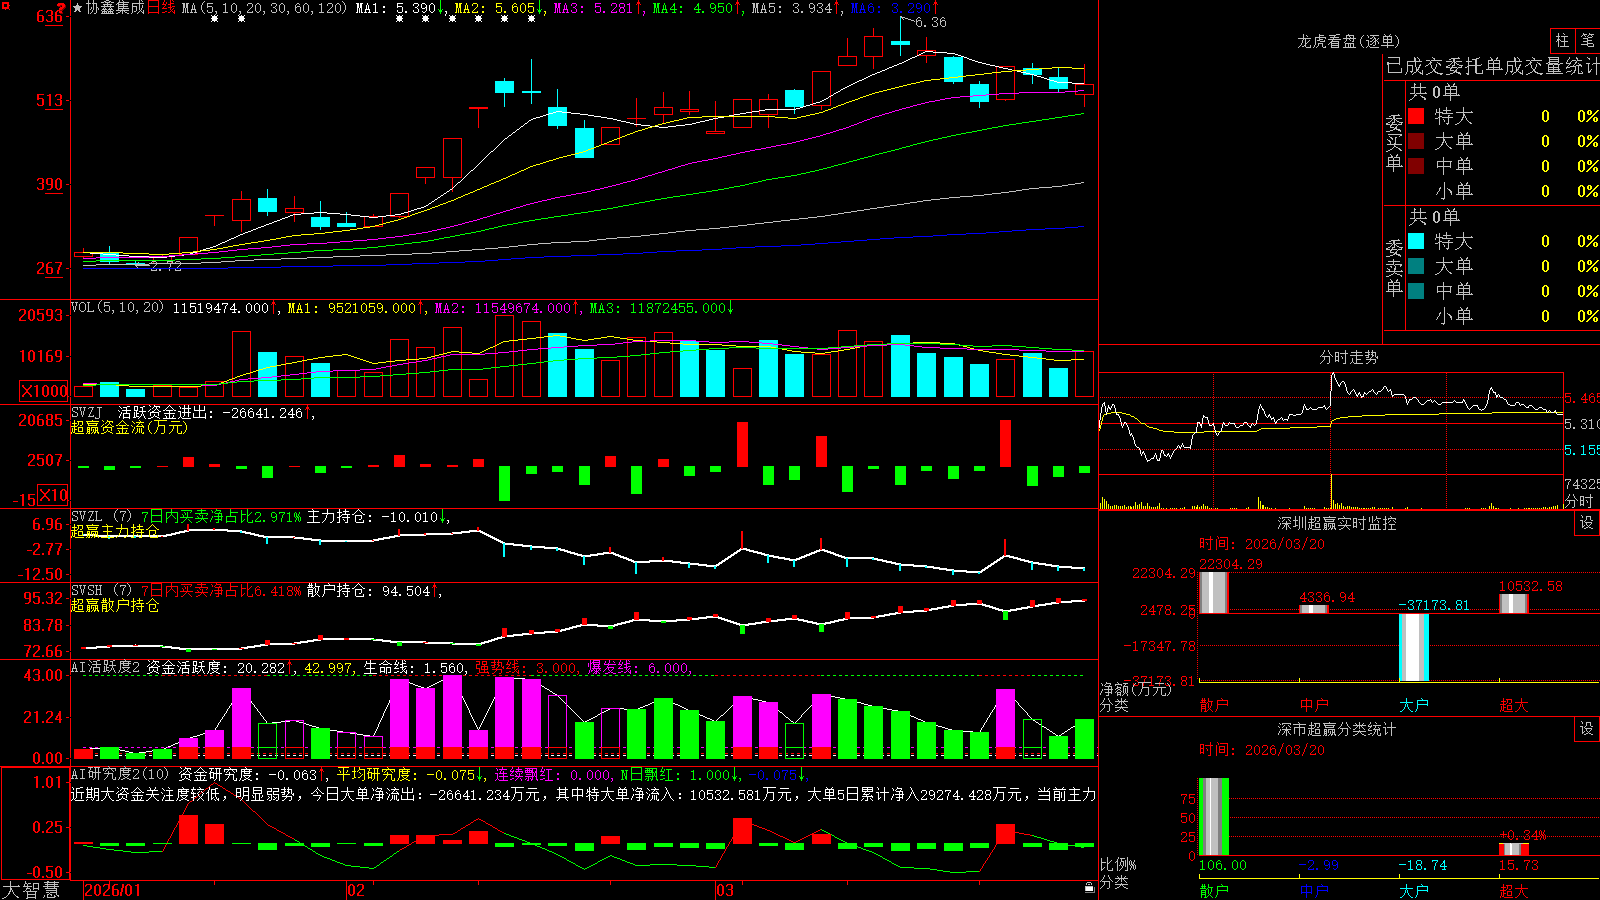The height and width of the screenshot is (900, 1600).
Task: Click the X1000 volume scale box
Action: point(45,391)
